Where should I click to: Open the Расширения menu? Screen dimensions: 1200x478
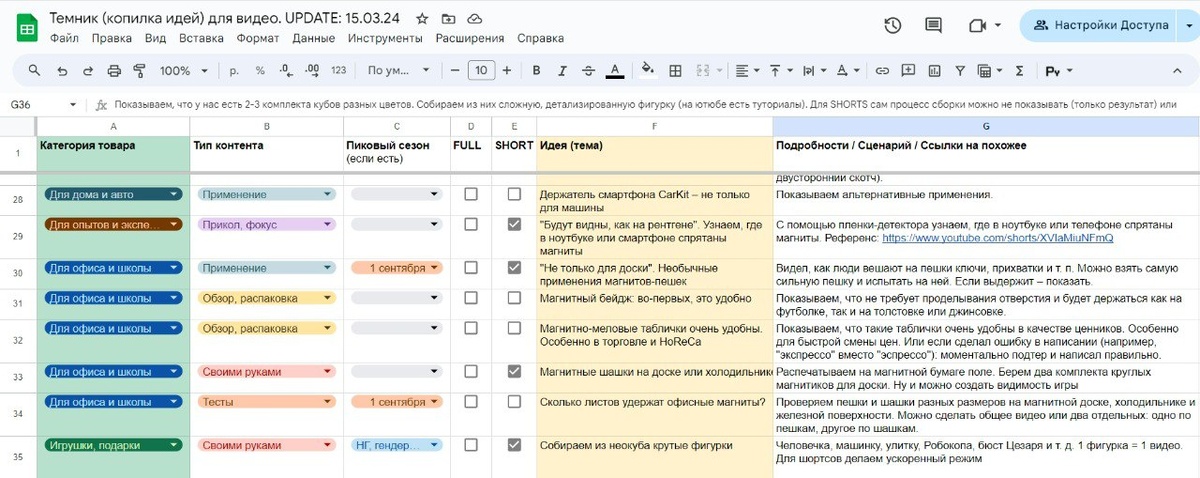470,38
